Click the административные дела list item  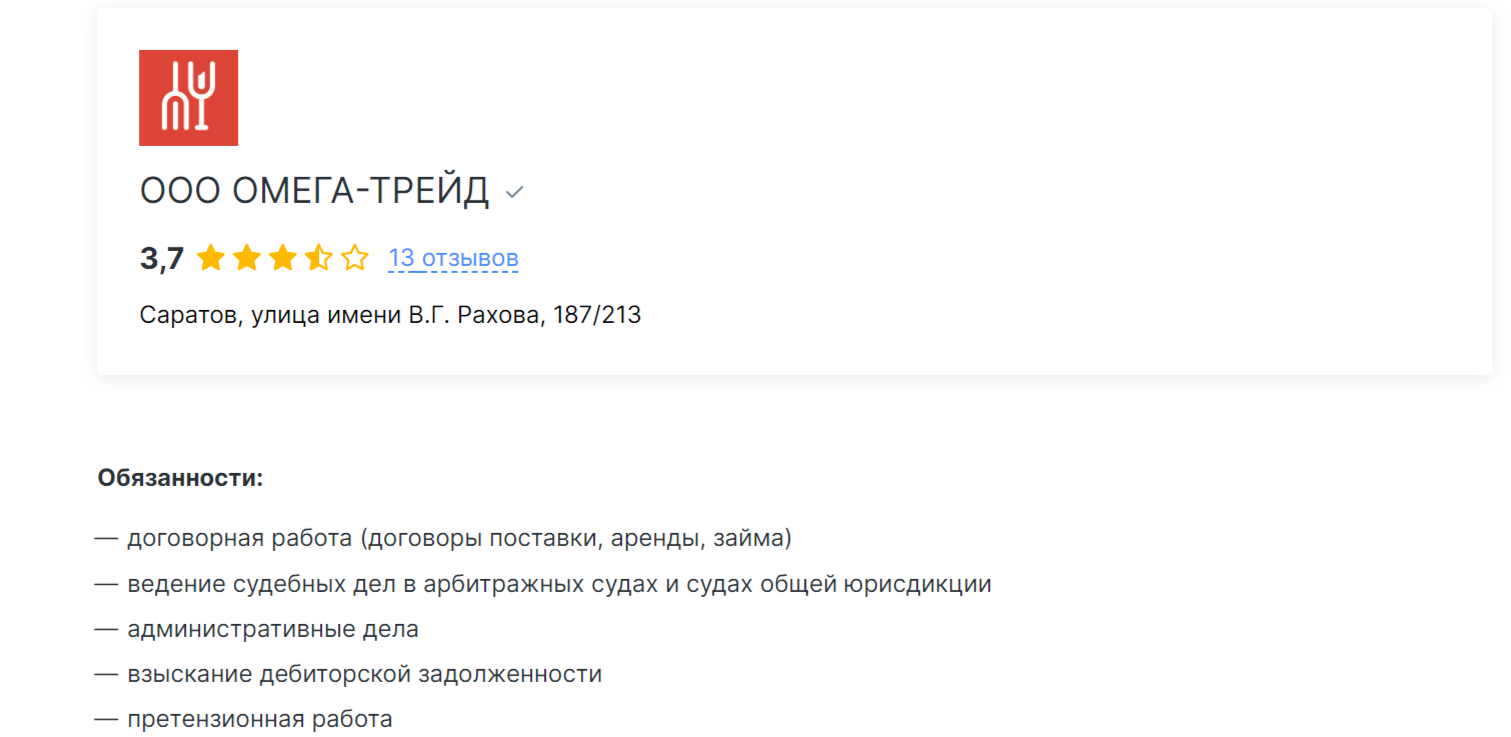click(257, 629)
